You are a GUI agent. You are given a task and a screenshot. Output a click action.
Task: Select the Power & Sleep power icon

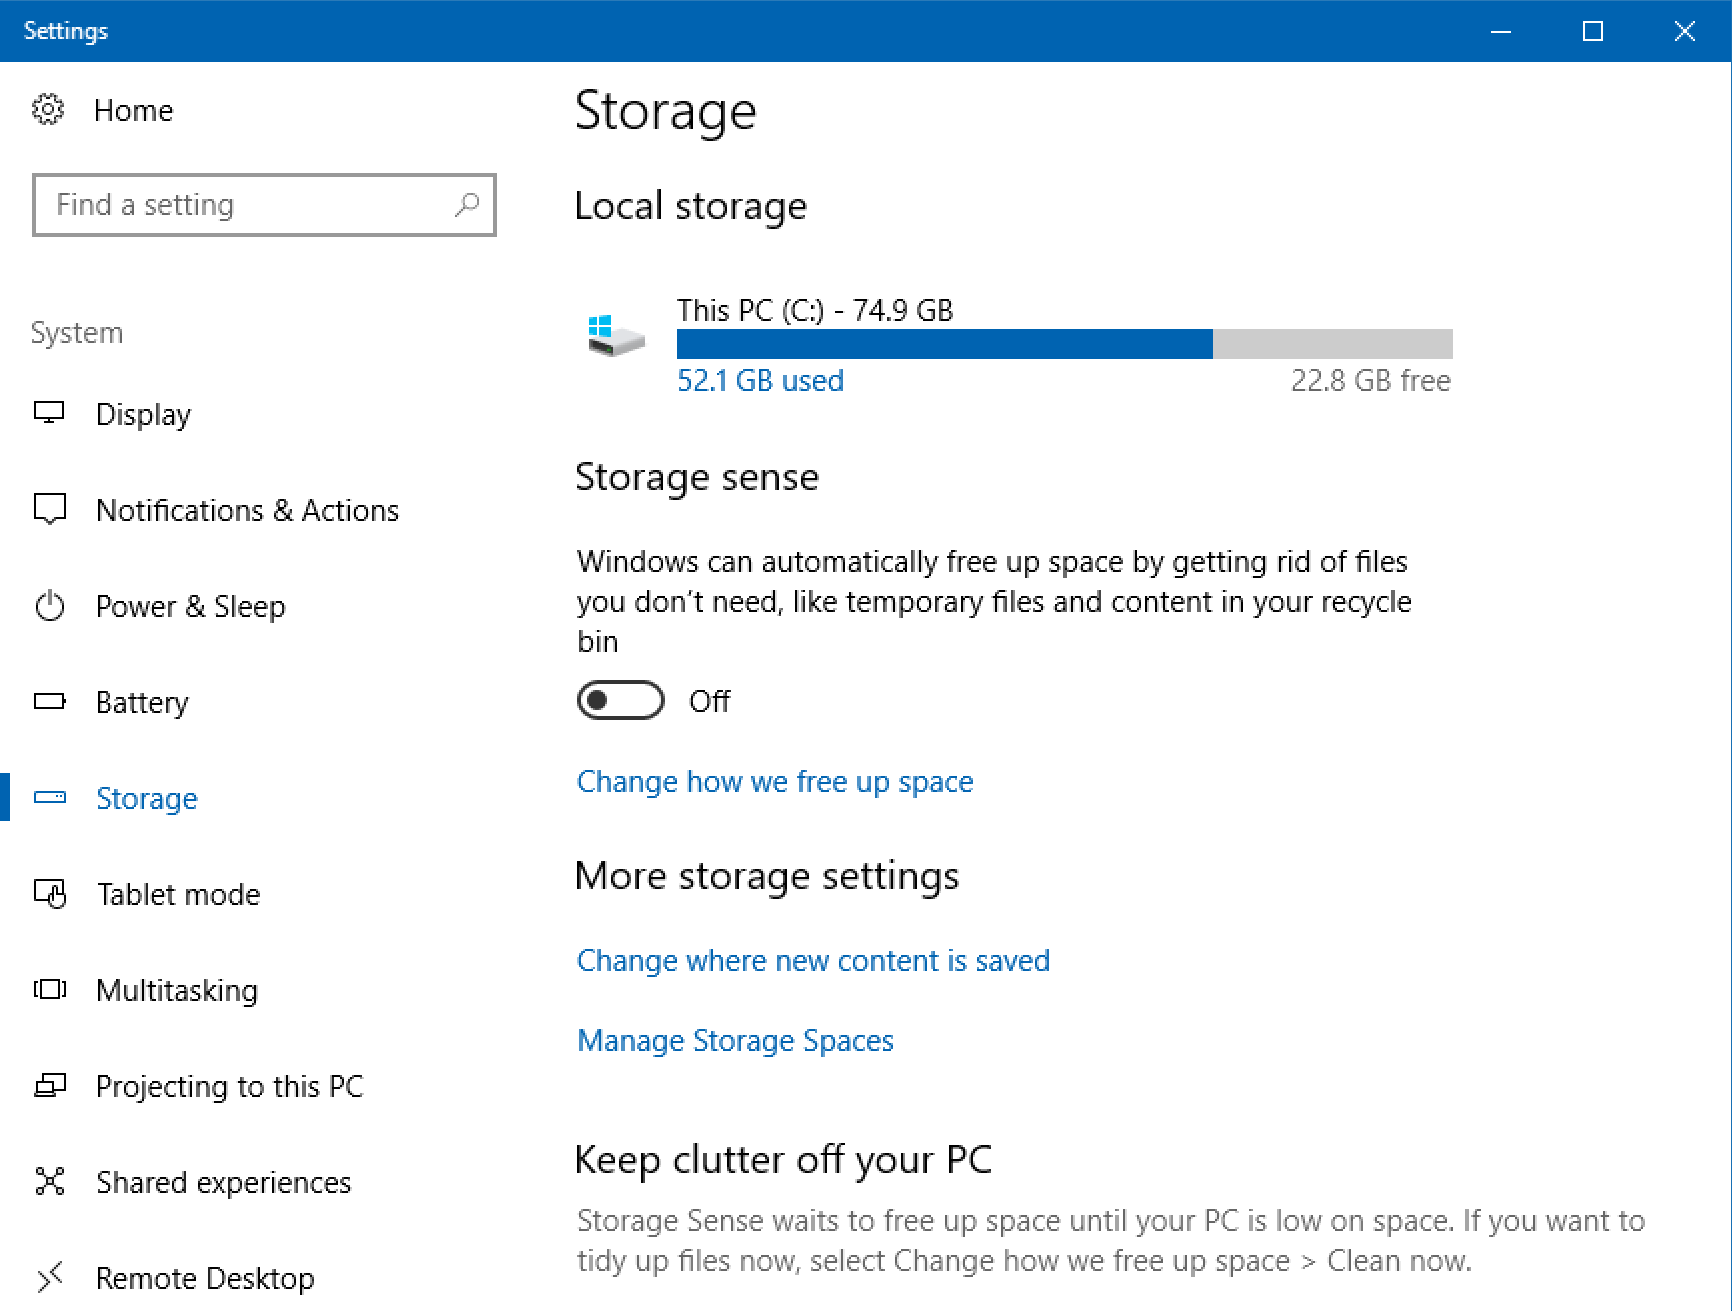(50, 605)
